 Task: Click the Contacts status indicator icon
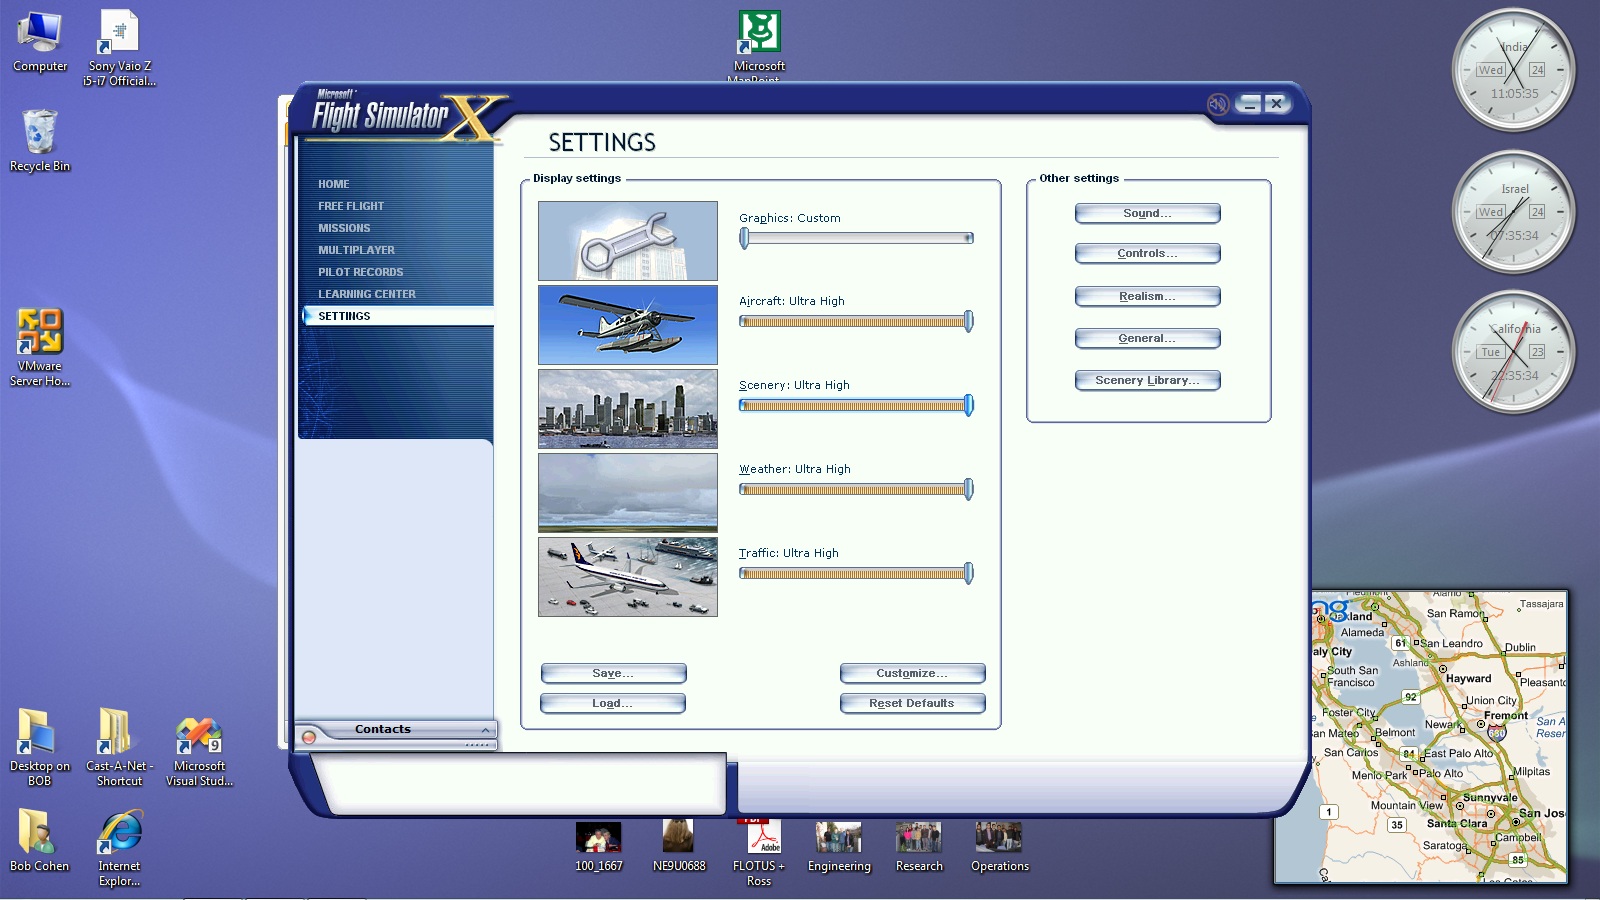309,737
